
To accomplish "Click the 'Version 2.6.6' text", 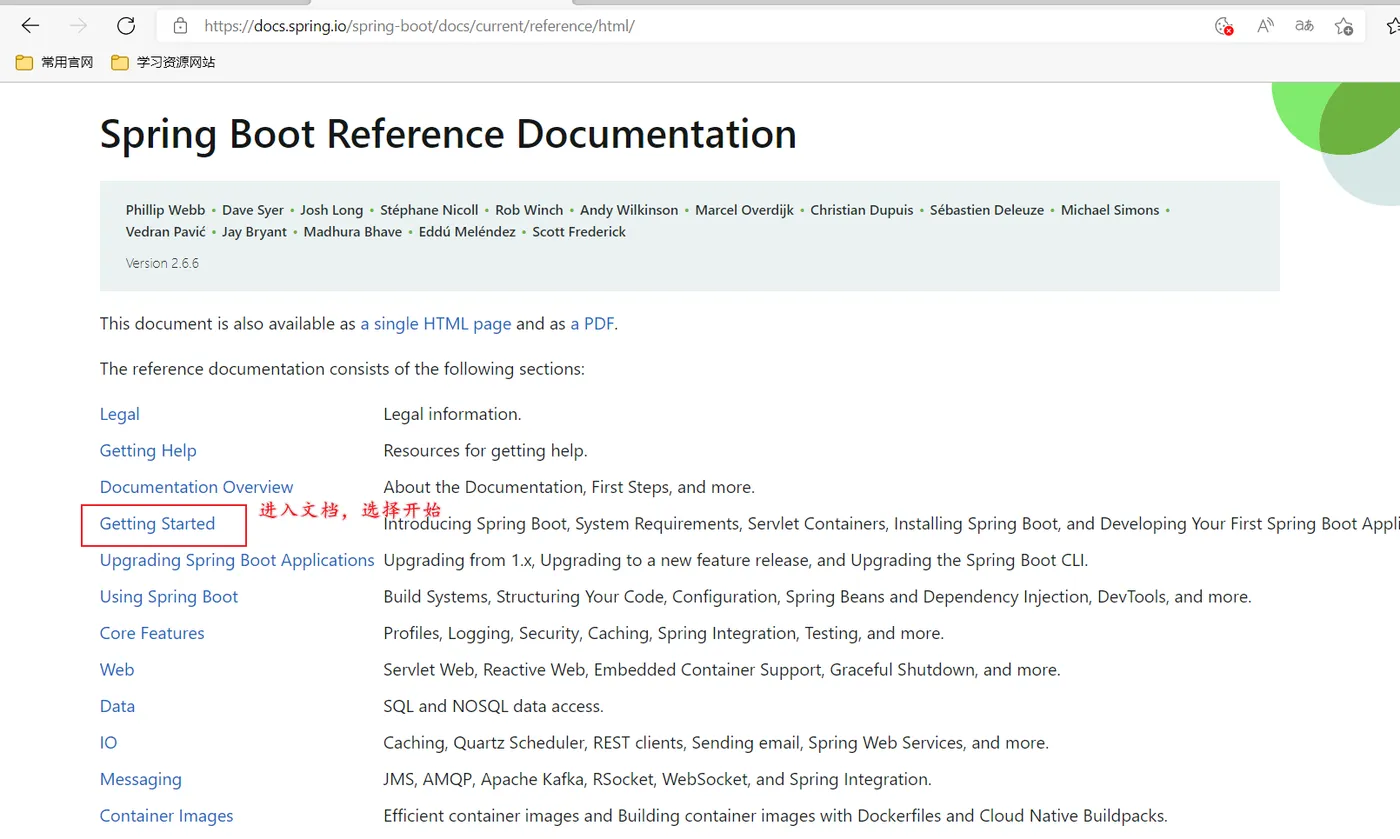I will [162, 263].
